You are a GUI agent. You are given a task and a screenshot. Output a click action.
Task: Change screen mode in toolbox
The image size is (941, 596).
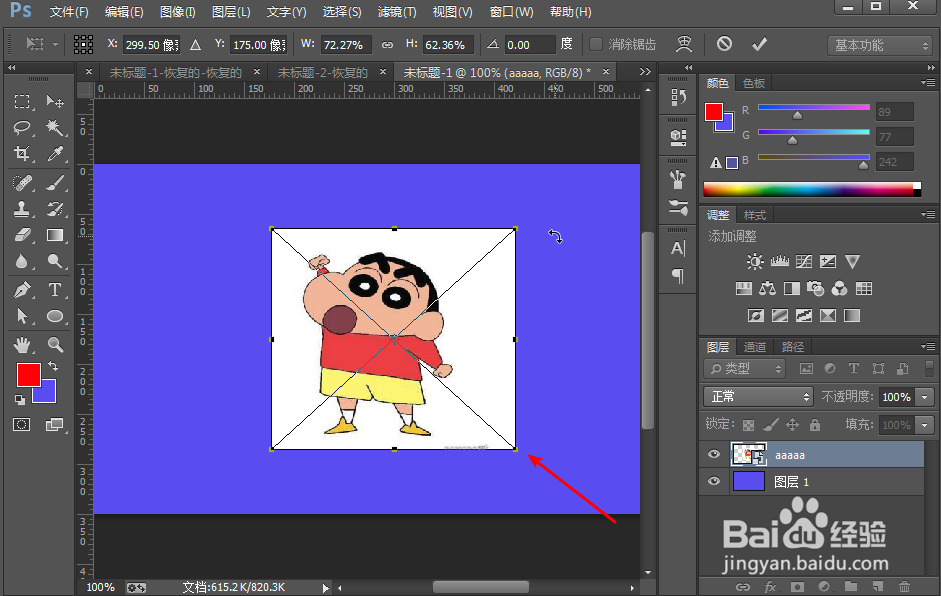pyautogui.click(x=55, y=425)
